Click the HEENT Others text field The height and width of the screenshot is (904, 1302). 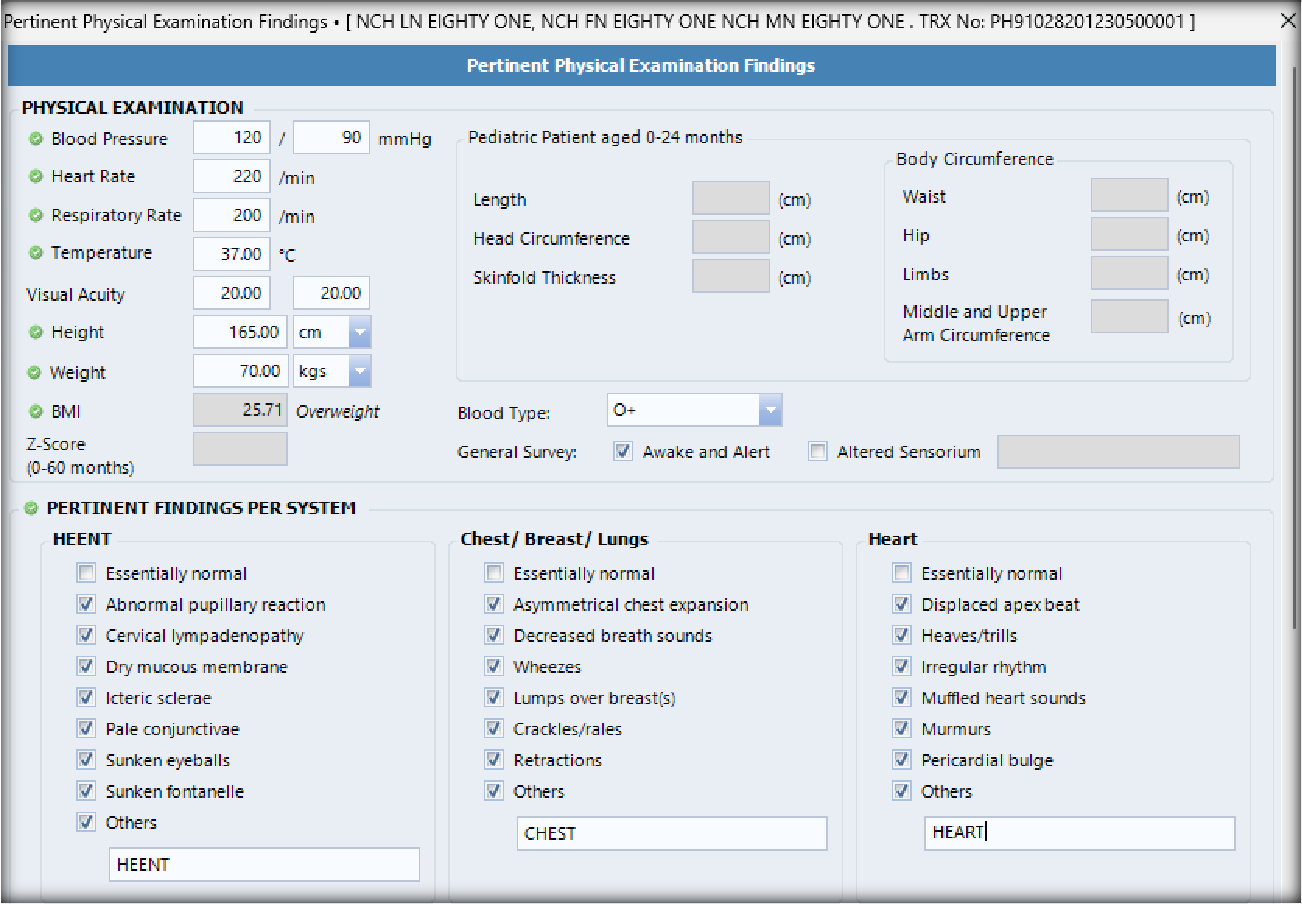(264, 865)
